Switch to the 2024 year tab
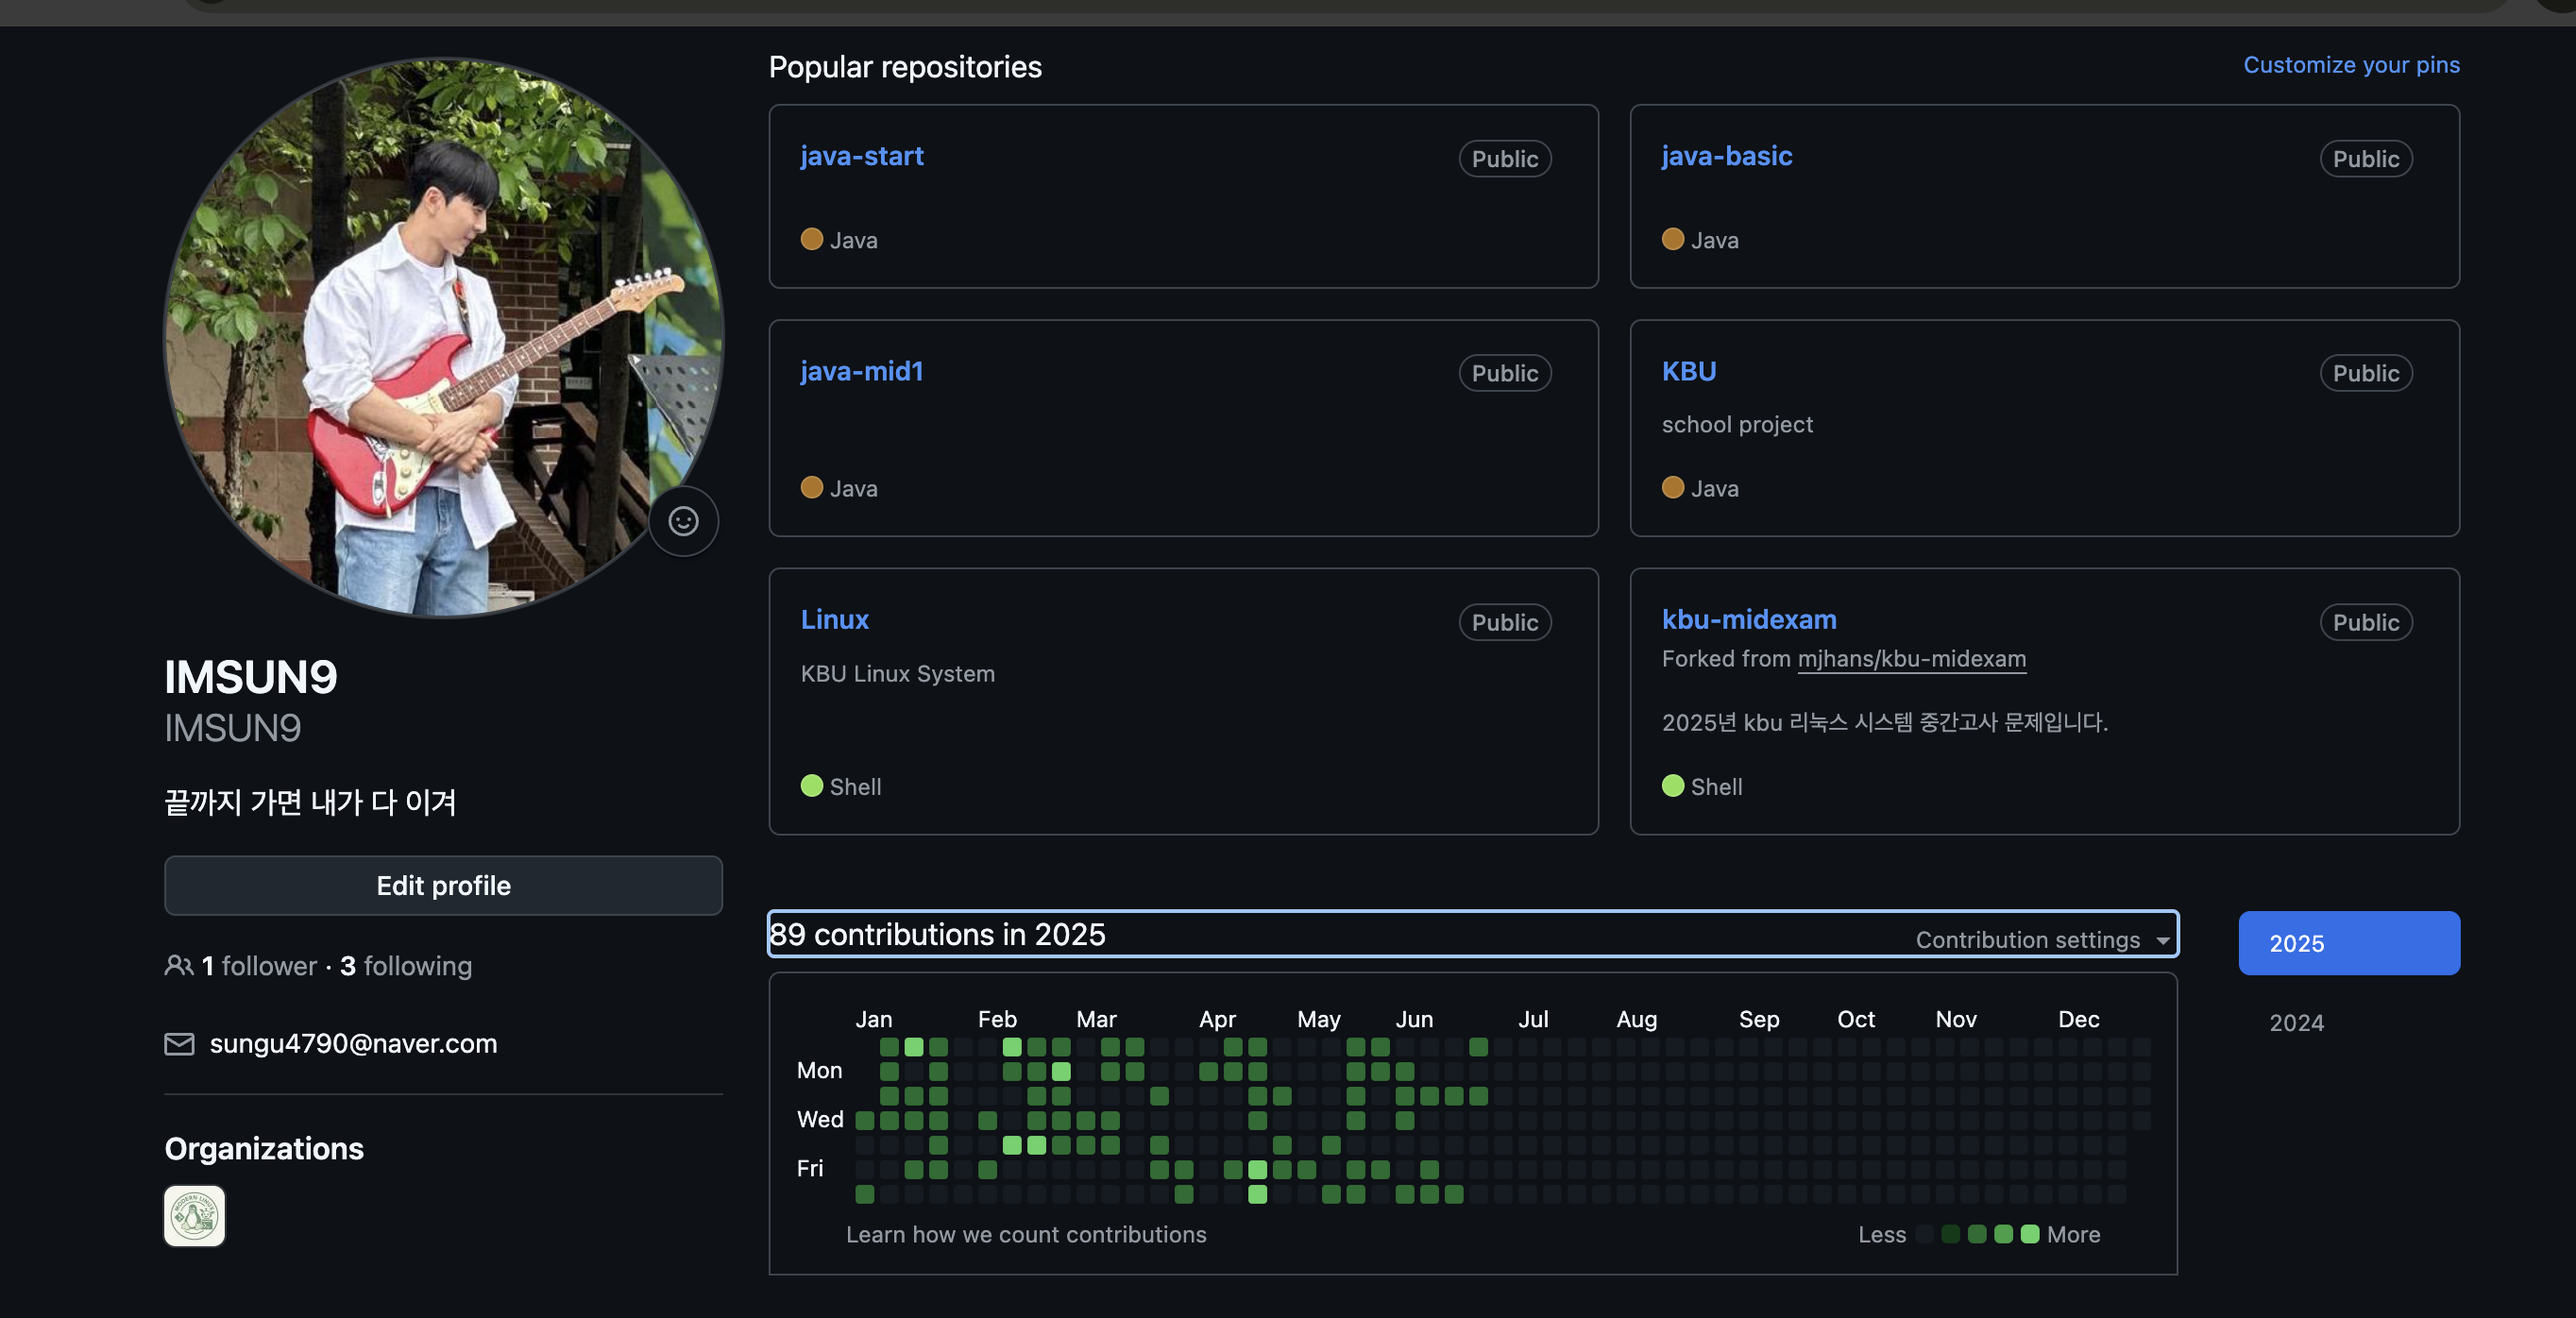Viewport: 2576px width, 1318px height. point(2296,1022)
